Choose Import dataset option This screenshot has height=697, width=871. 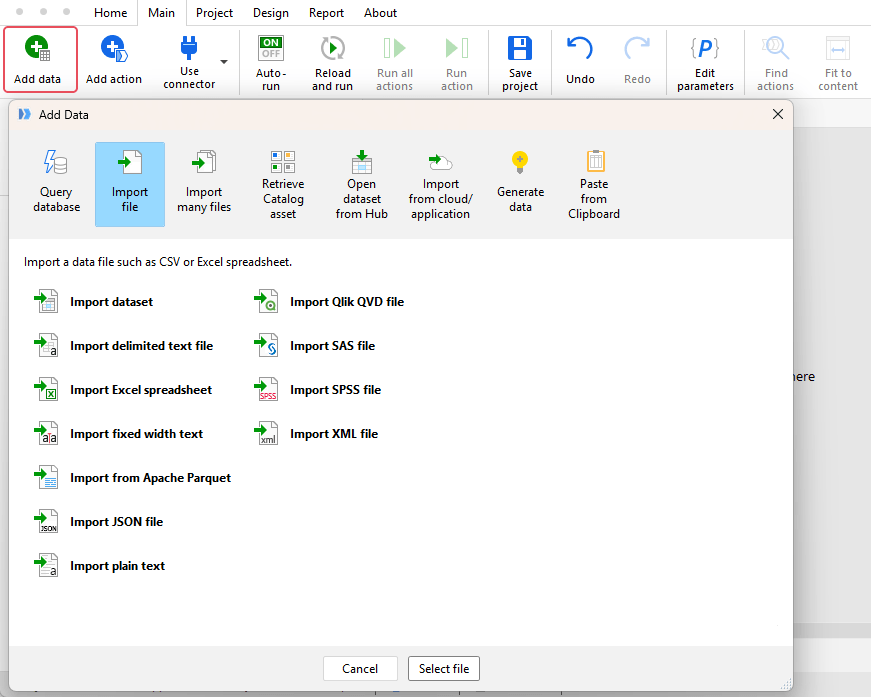tap(94, 302)
